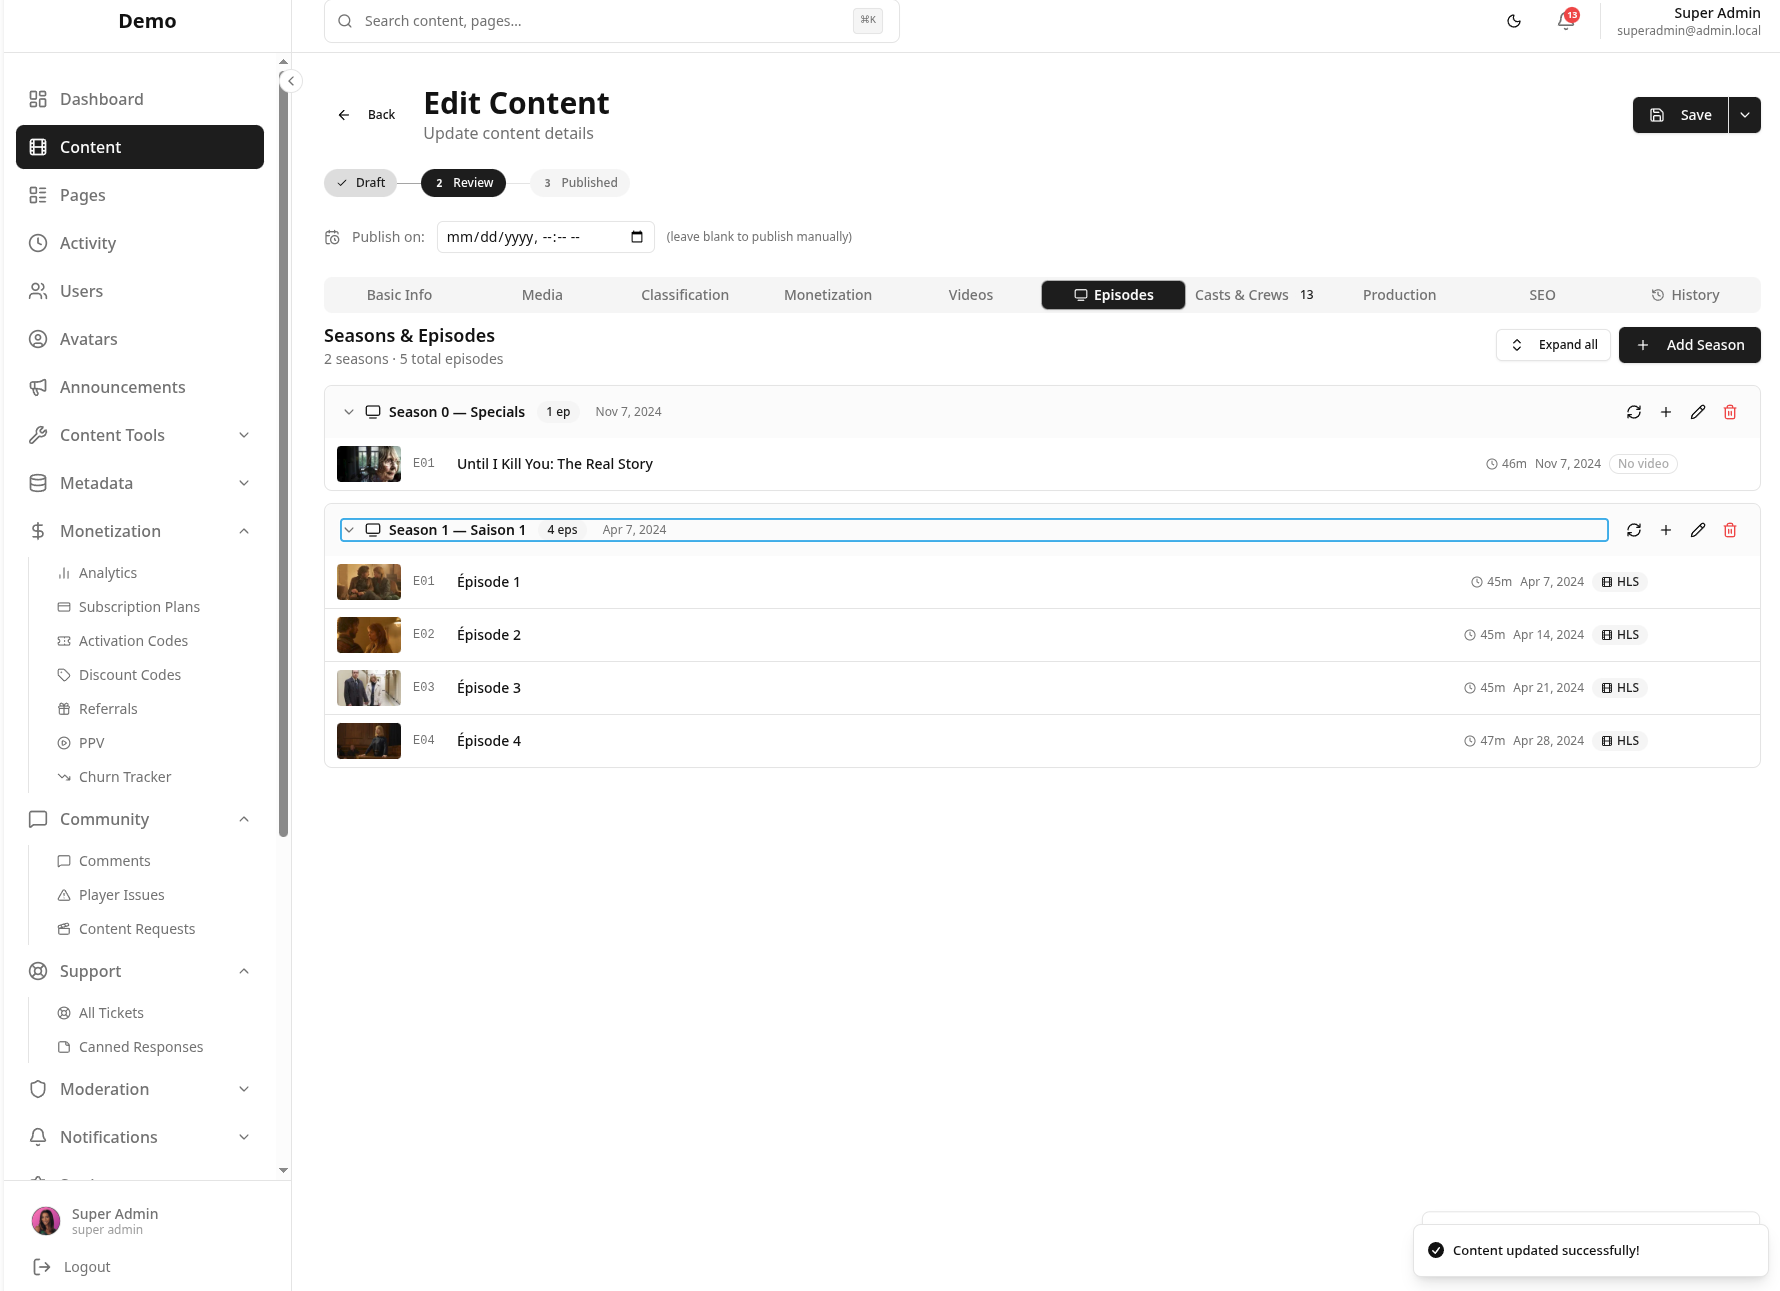Viewport: 1780px width, 1291px height.
Task: Open the notifications bell
Action: click(x=1564, y=21)
